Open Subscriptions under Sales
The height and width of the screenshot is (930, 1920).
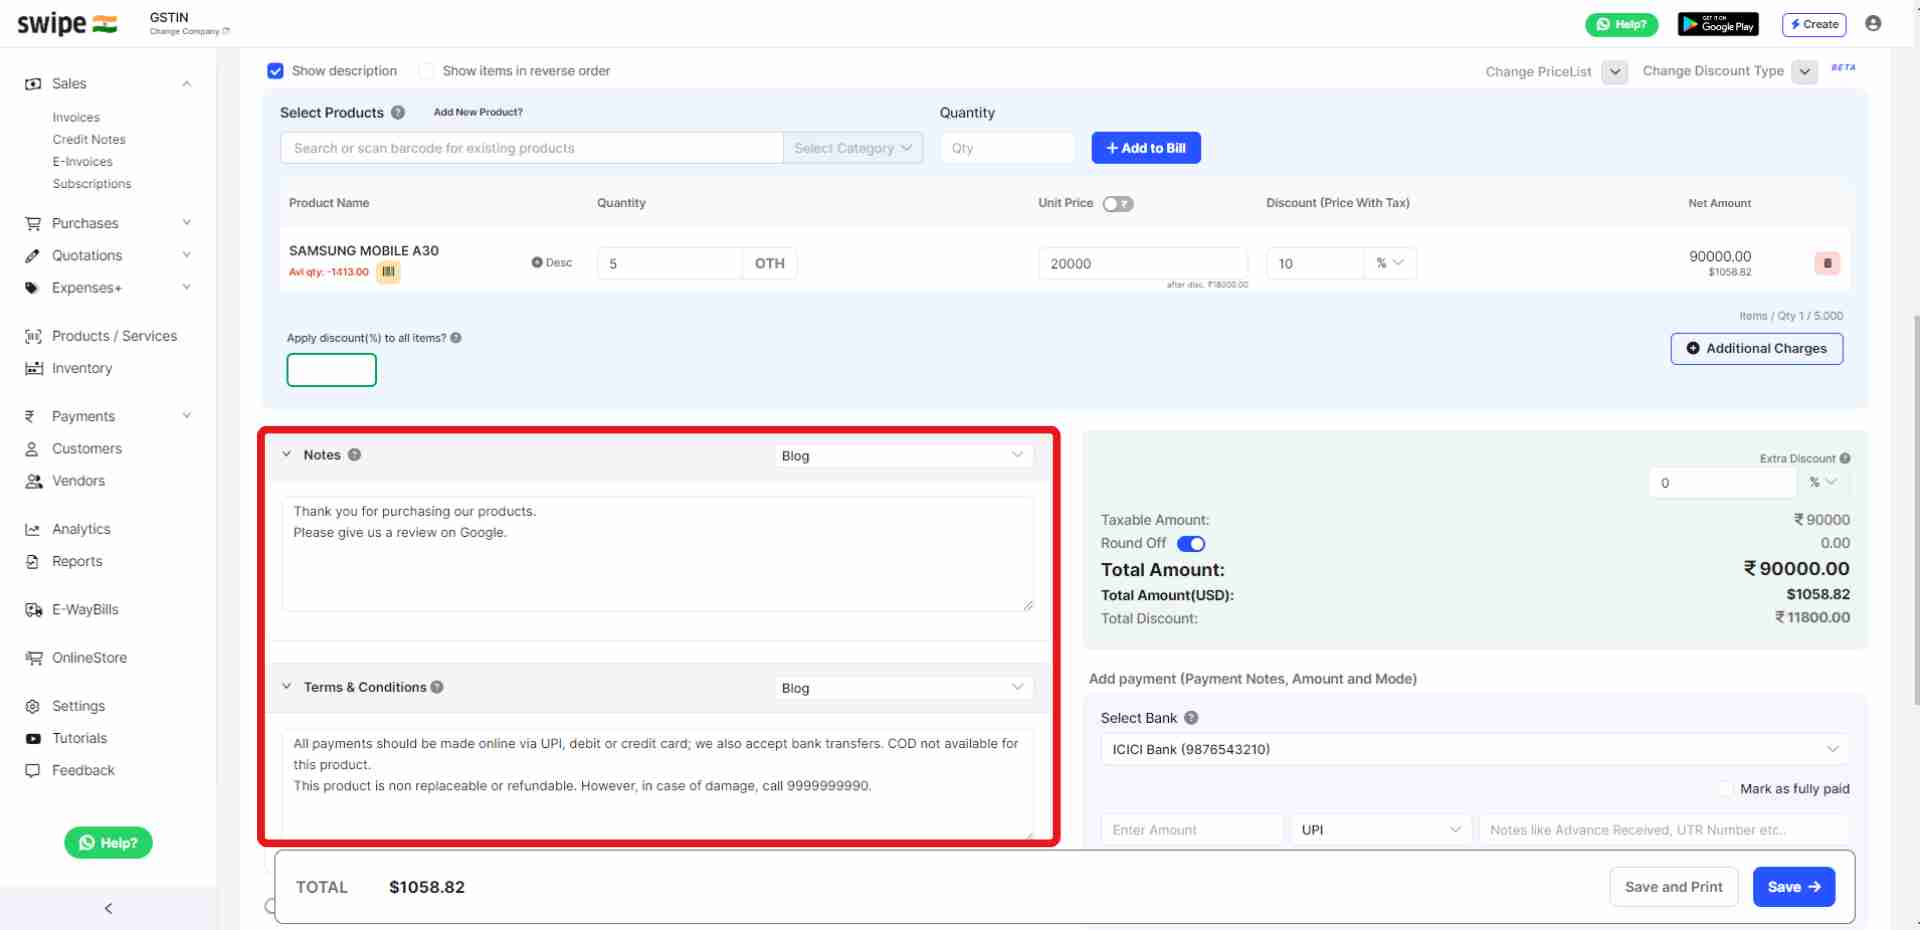(x=92, y=184)
